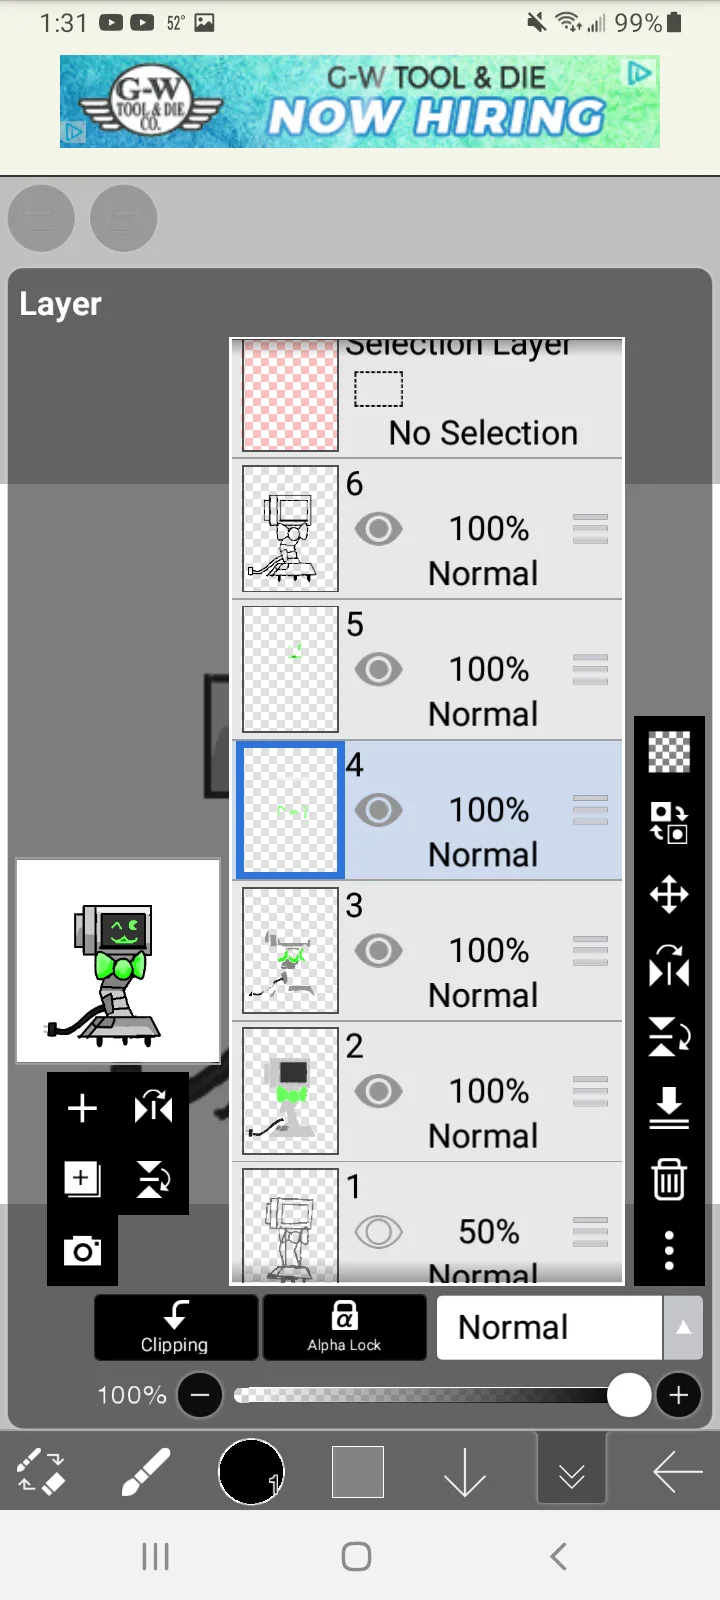
Task: Hide layer 6 with its eye icon
Action: click(x=378, y=529)
